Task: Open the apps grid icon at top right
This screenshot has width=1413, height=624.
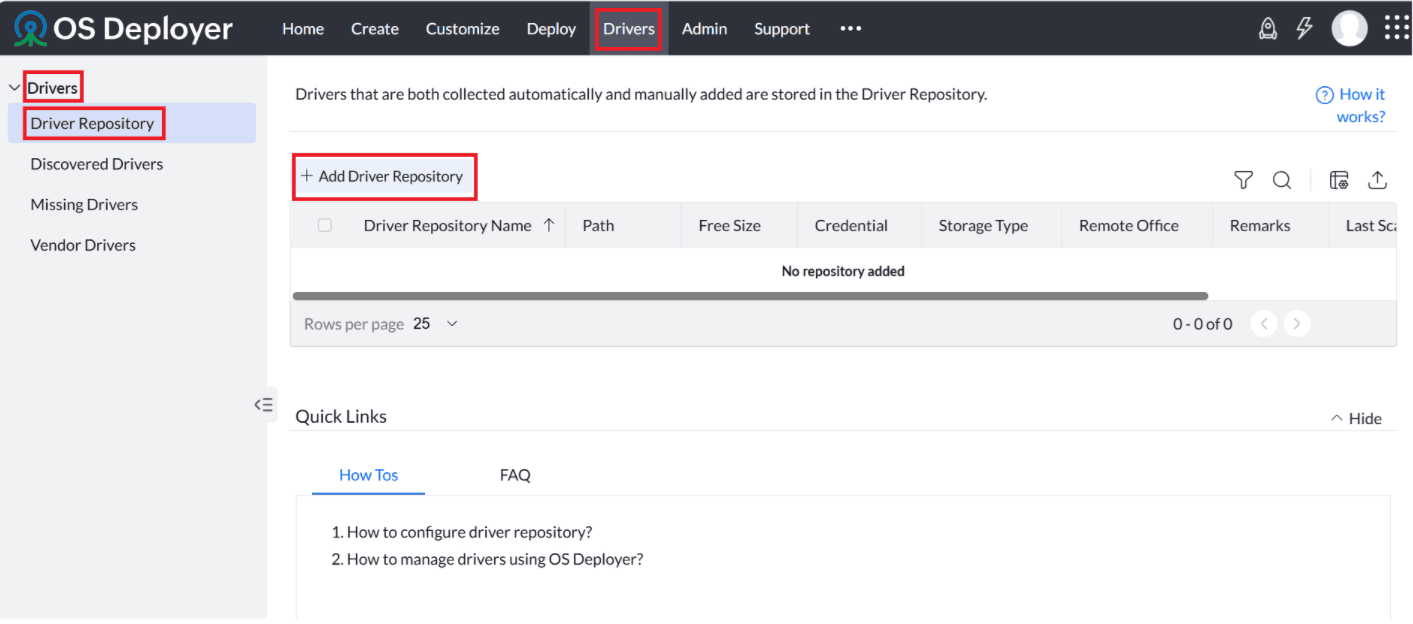Action: point(1396,27)
